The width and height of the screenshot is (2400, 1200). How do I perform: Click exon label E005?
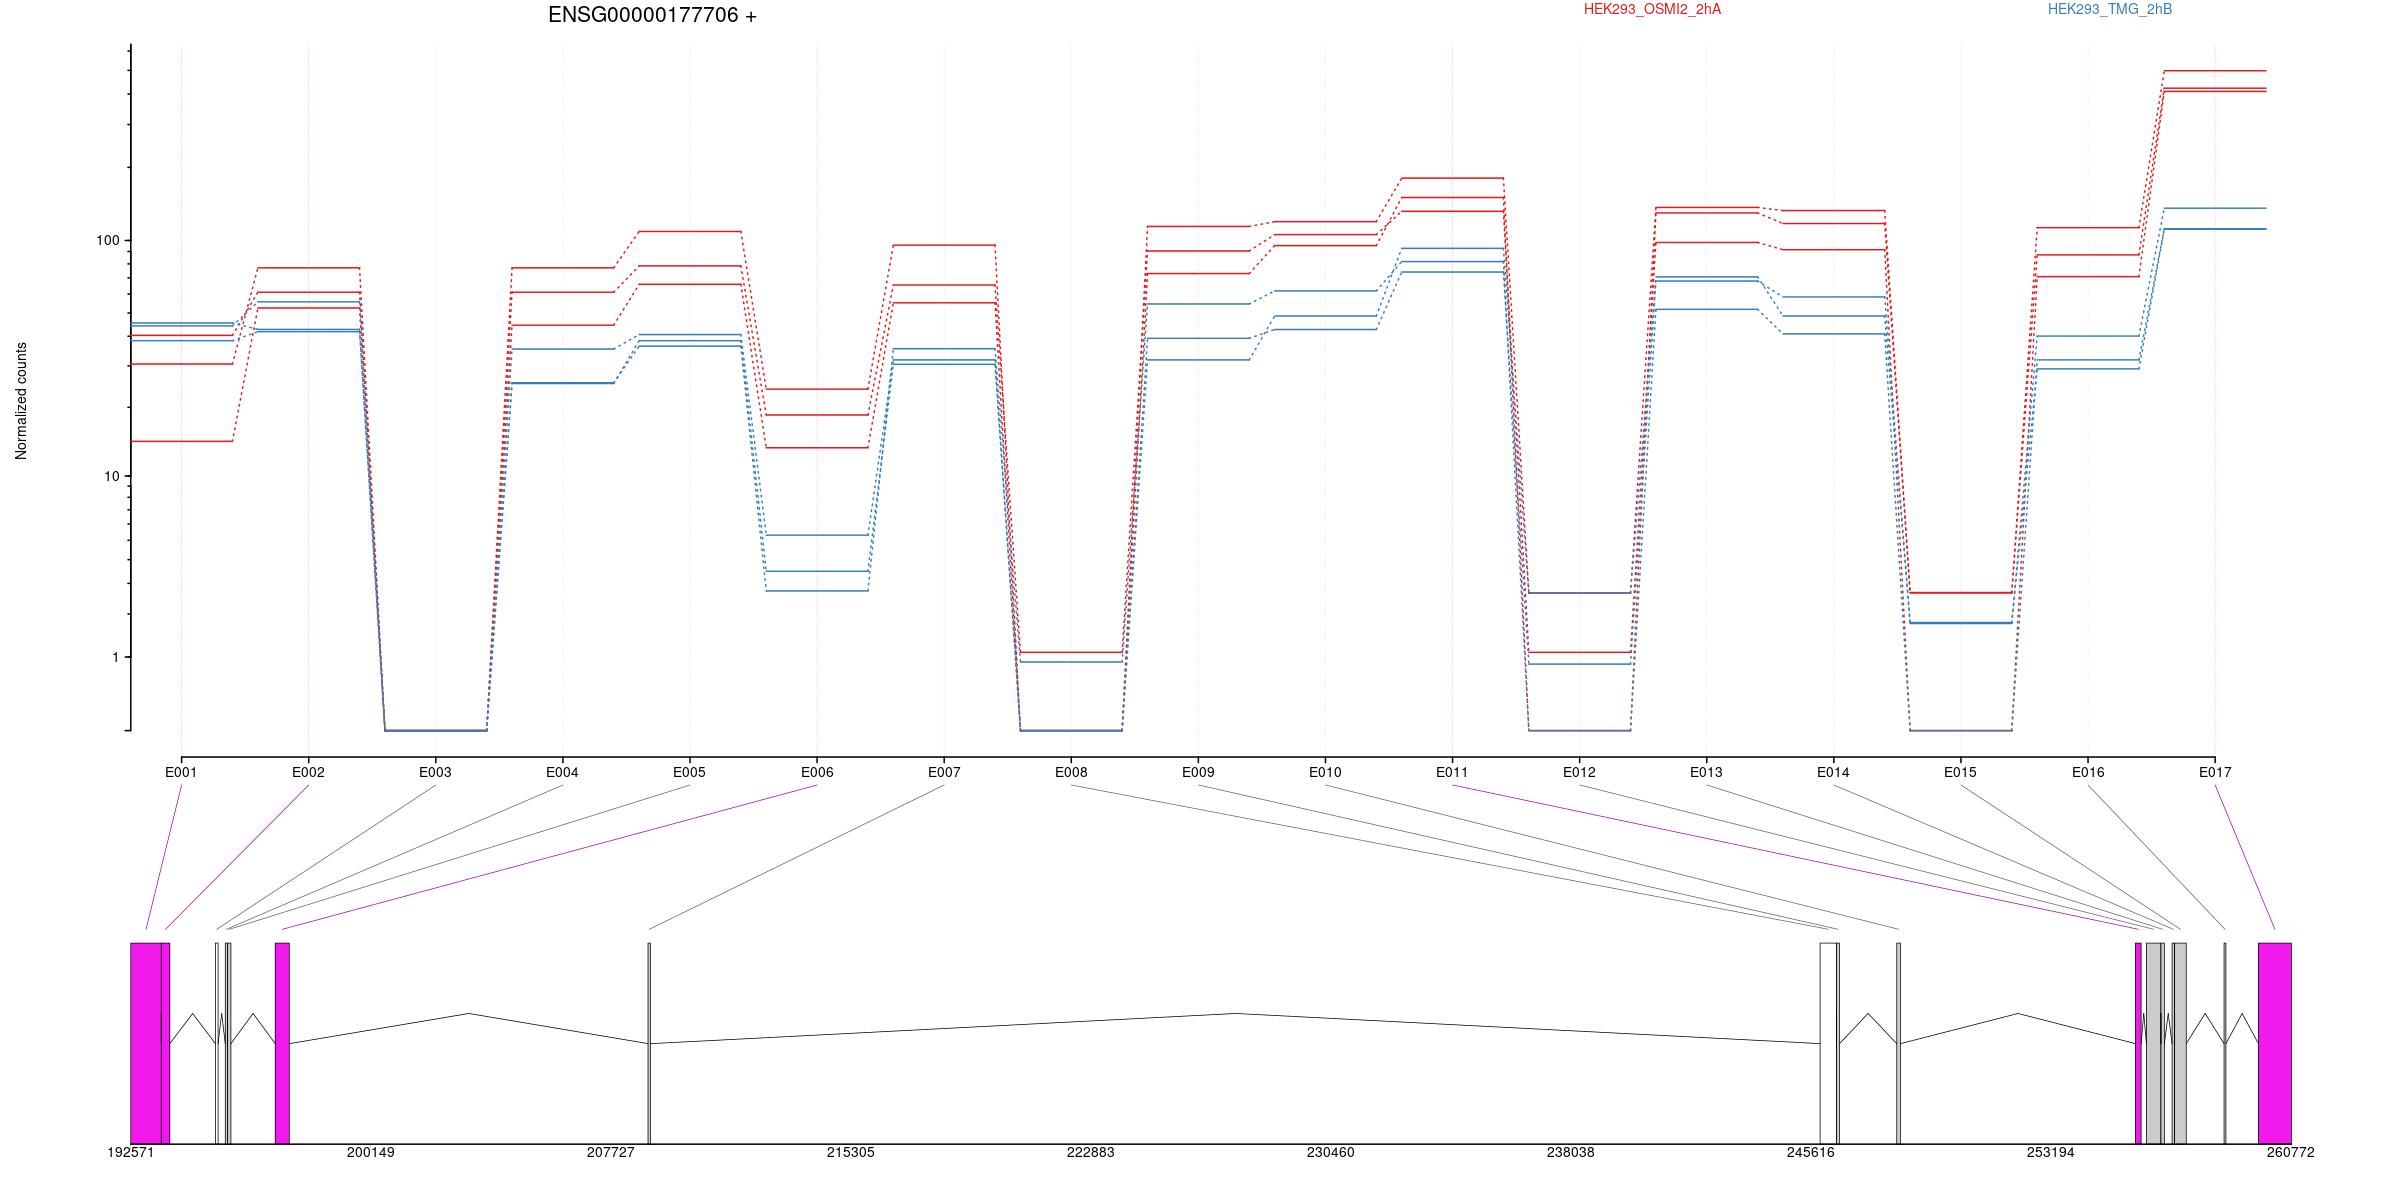[x=689, y=772]
